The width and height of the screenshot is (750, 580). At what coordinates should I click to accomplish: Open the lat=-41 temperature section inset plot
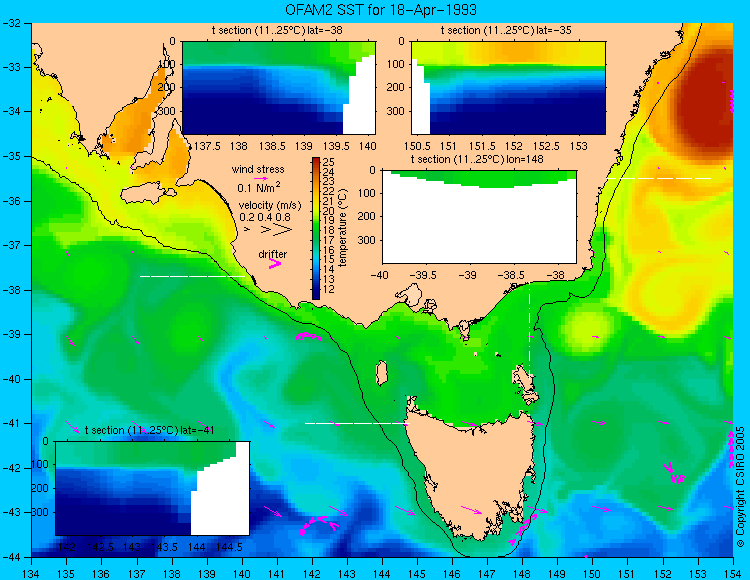(152, 488)
